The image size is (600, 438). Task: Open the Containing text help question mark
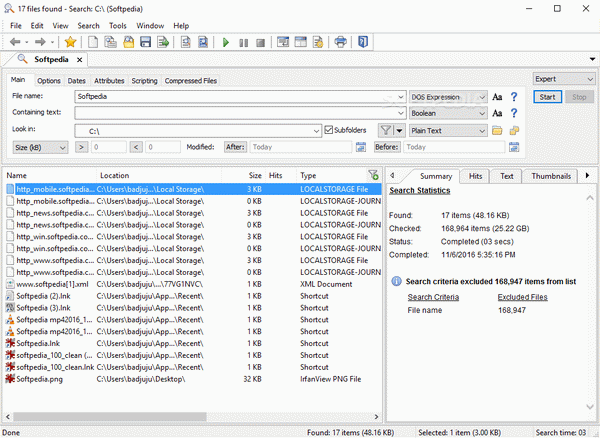[514, 113]
